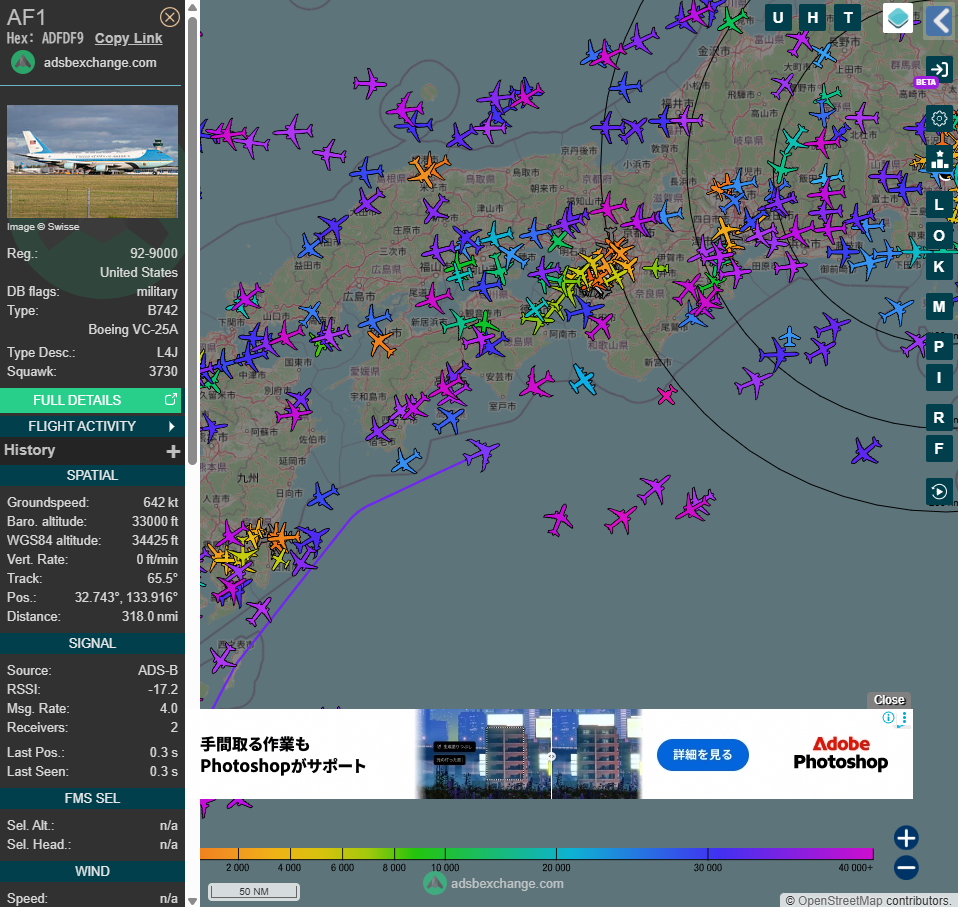Collapse the sidebar with the chevron arrow
The image size is (958, 907).
pyautogui.click(x=938, y=20)
